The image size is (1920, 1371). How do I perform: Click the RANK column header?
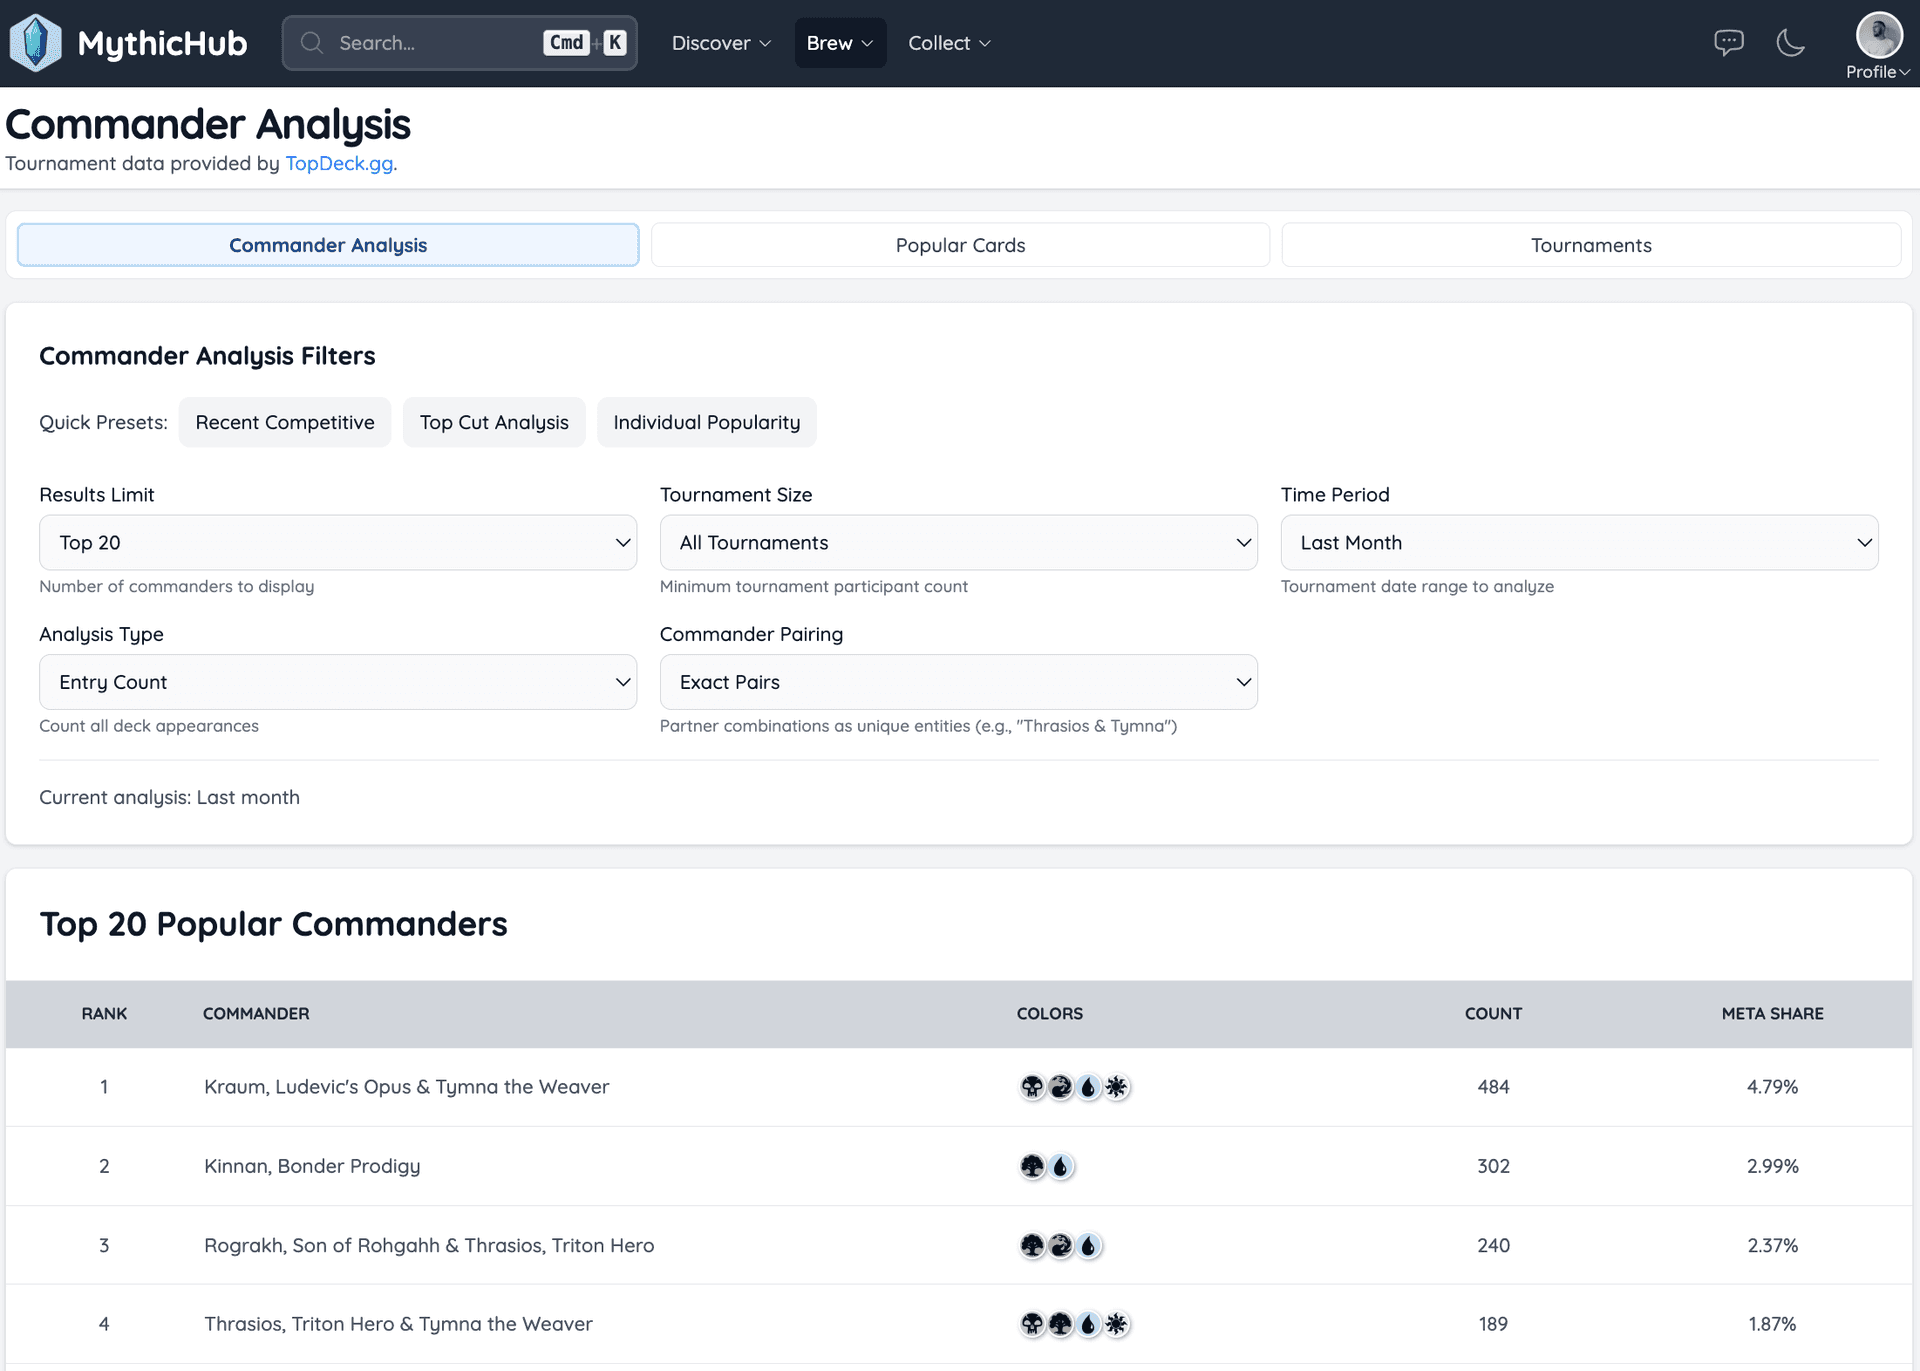click(x=104, y=1014)
